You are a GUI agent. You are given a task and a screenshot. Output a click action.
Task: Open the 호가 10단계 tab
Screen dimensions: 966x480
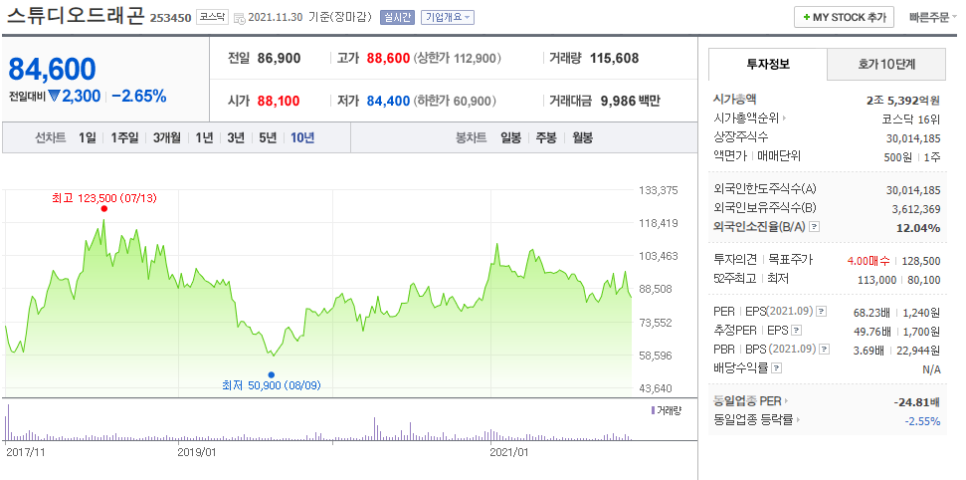coord(886,64)
